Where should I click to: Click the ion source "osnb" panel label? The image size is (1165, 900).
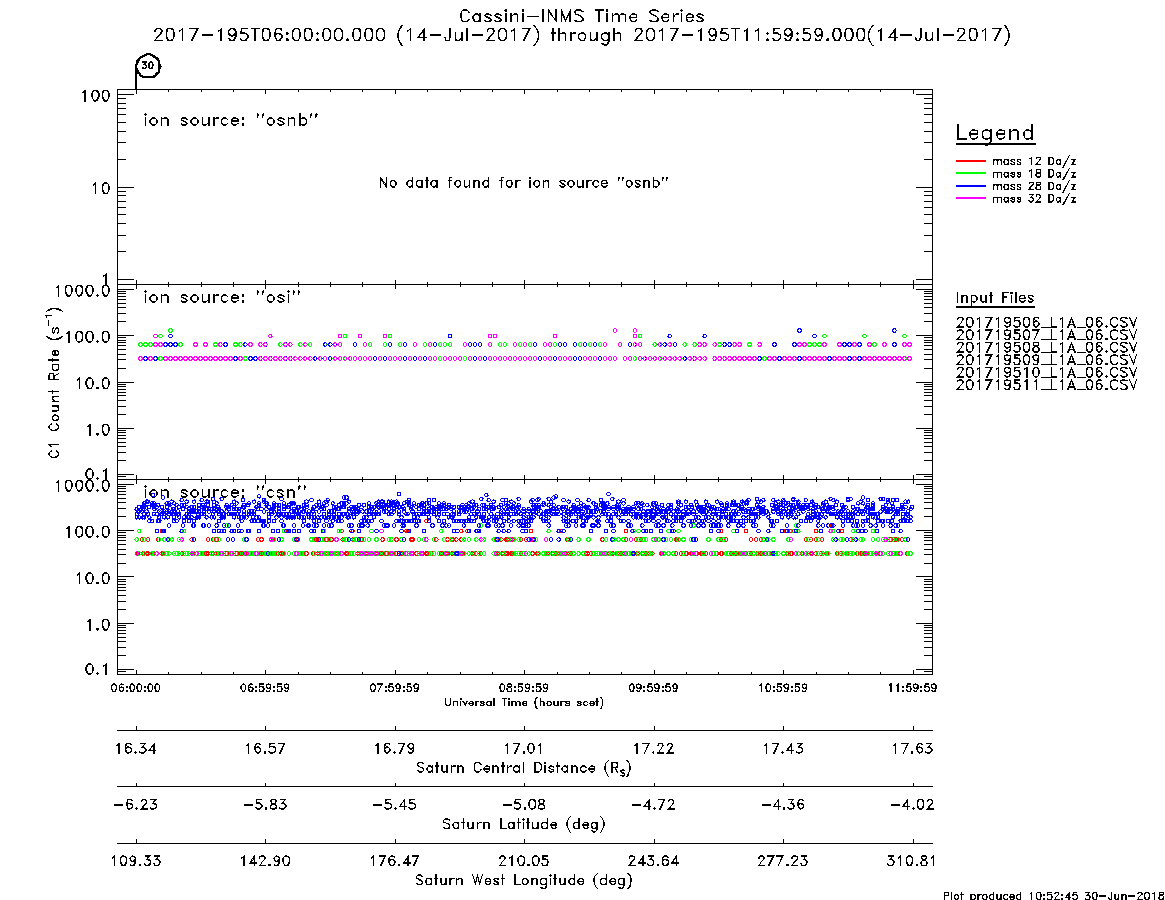point(231,120)
